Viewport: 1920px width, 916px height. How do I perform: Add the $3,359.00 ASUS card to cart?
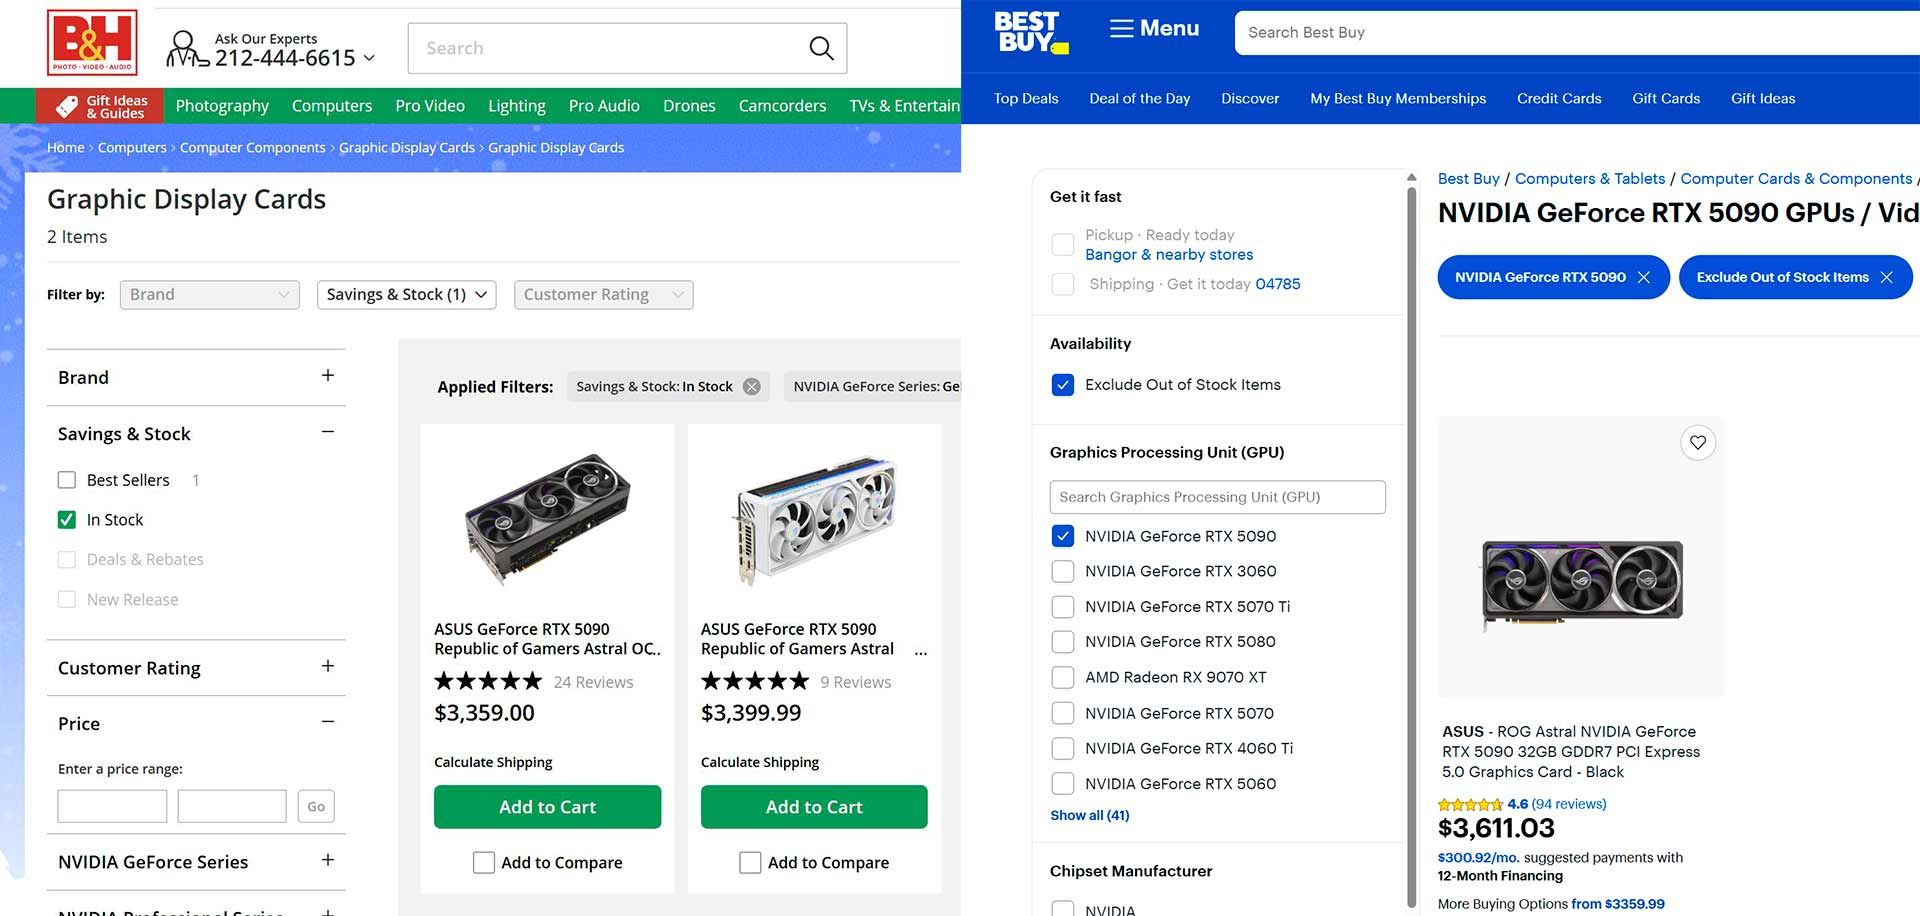coord(547,807)
